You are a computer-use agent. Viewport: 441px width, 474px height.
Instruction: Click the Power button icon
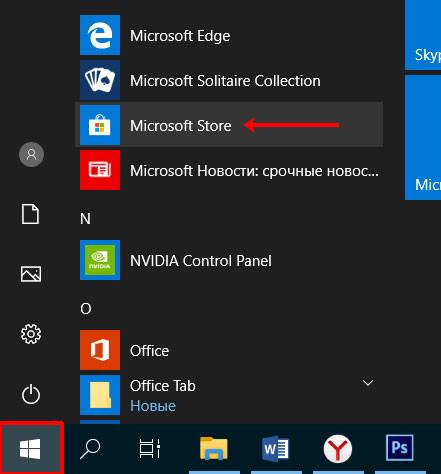coord(31,394)
